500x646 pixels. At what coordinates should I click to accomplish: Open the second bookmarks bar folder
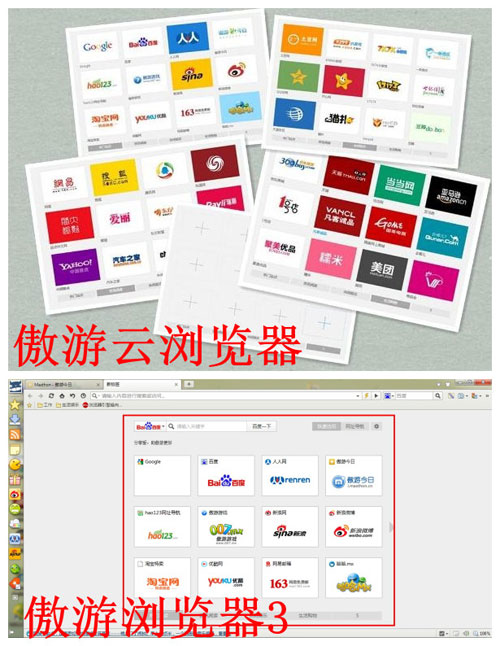pos(68,405)
